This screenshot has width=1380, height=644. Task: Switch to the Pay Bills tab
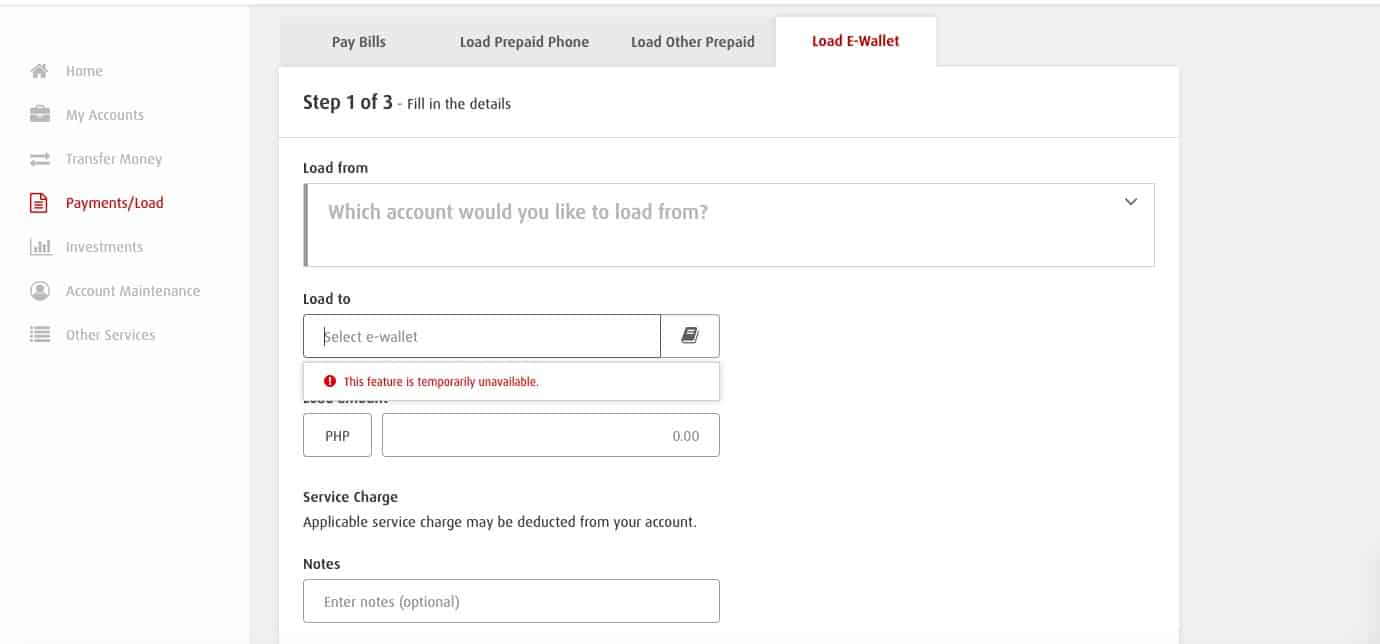(359, 42)
